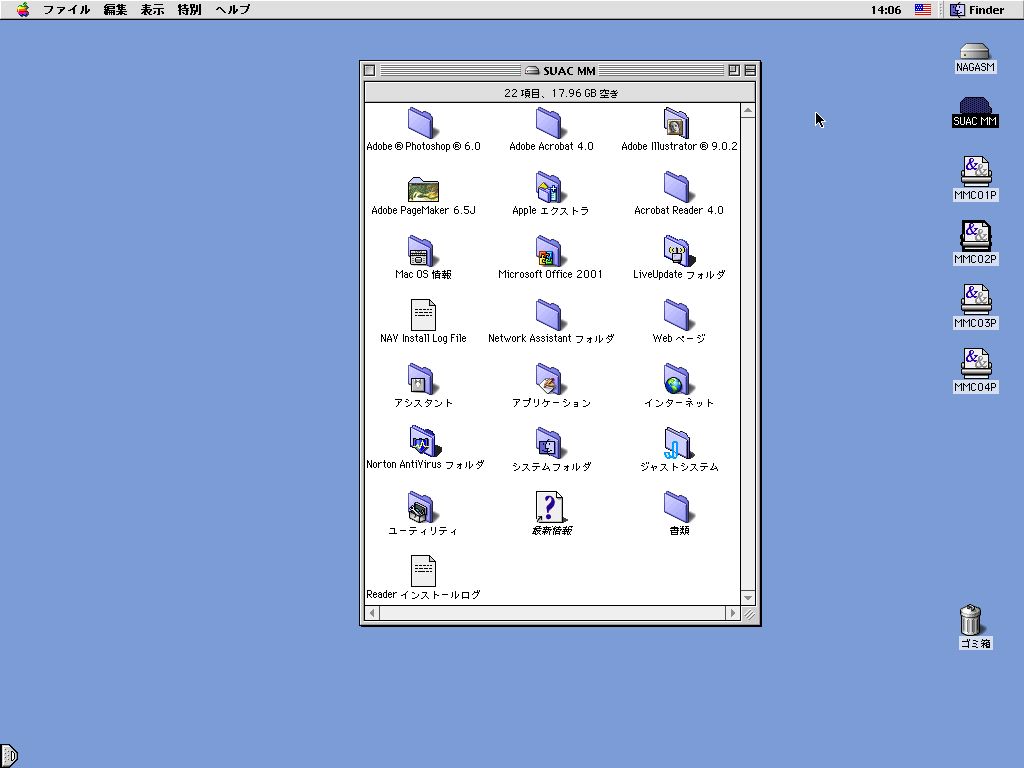Viewport: 1024px width, 768px height.
Task: Select the Norton AntiVirus folder icon
Action: pyautogui.click(x=423, y=442)
